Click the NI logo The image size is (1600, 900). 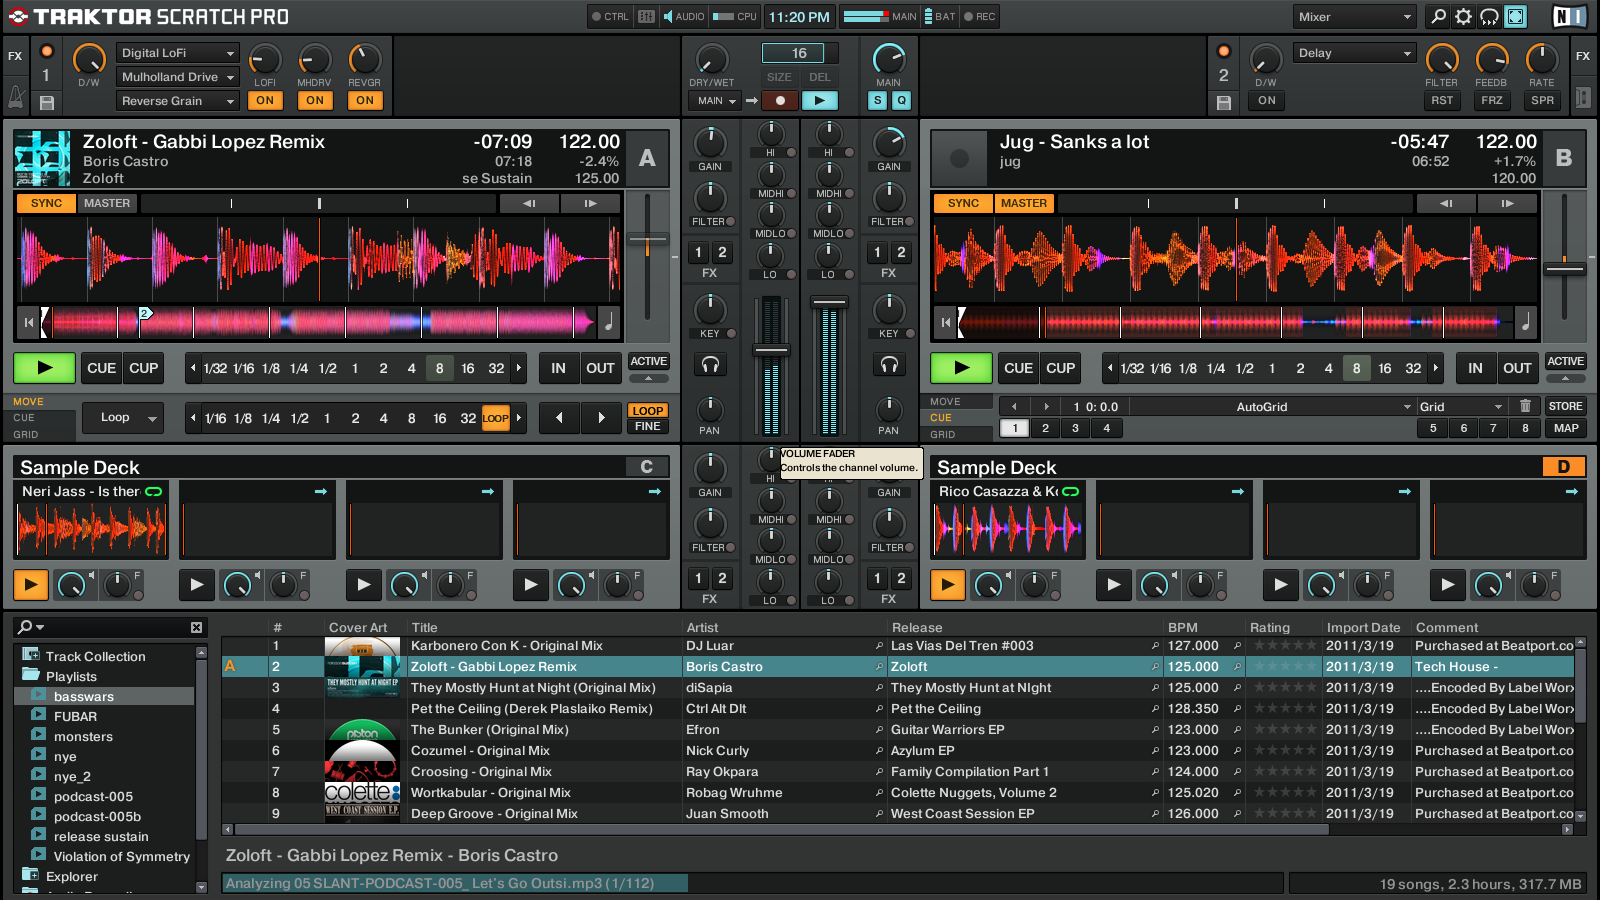[1569, 16]
